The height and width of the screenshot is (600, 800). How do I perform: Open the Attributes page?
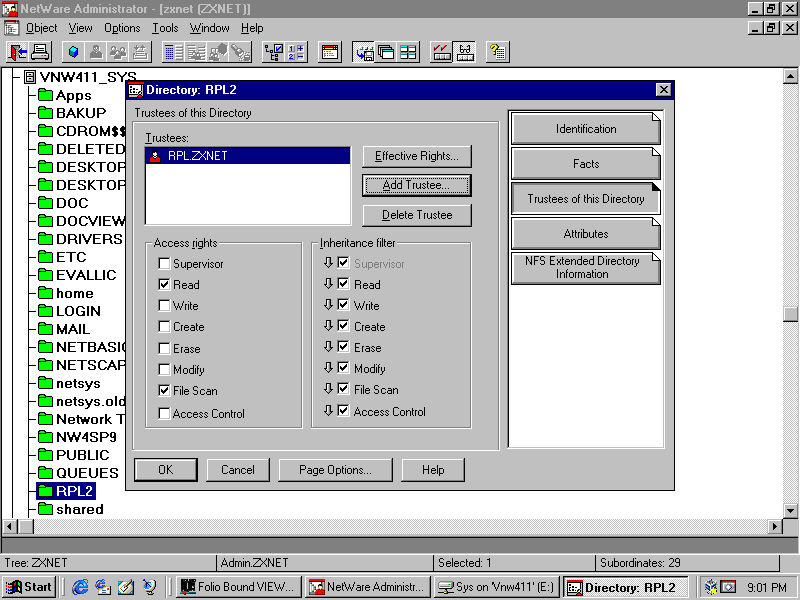(x=586, y=234)
